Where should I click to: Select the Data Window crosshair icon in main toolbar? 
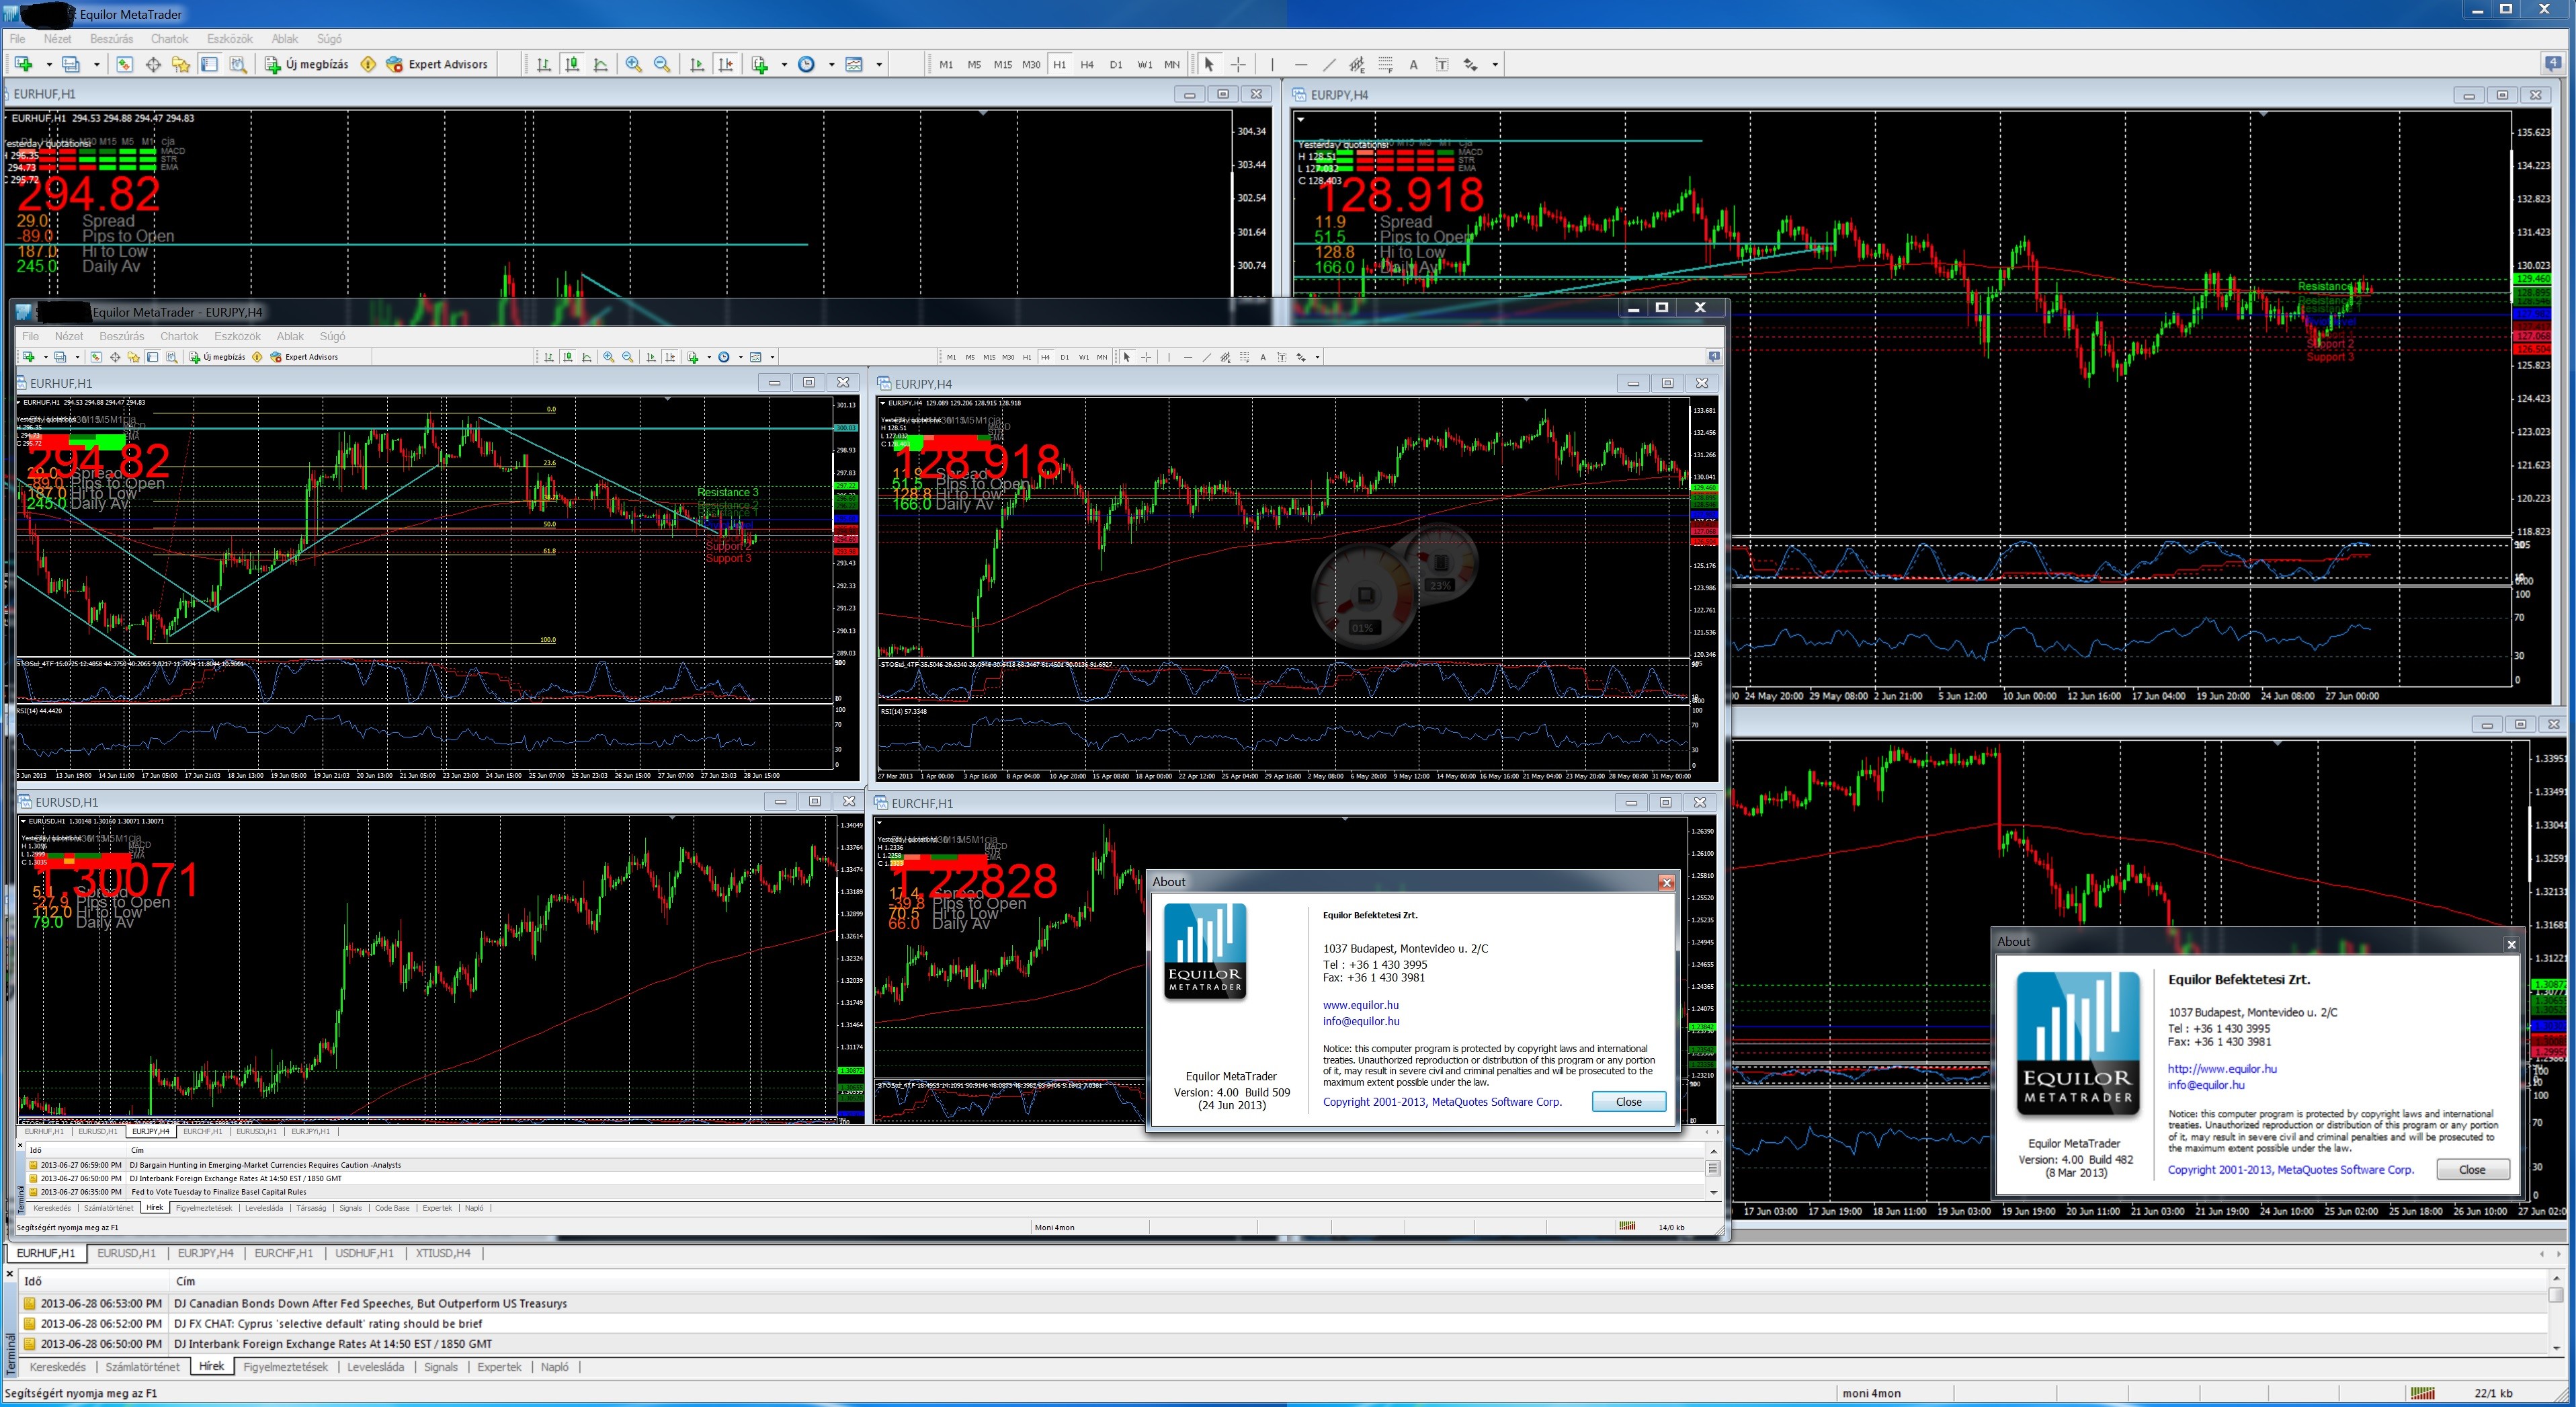click(153, 64)
